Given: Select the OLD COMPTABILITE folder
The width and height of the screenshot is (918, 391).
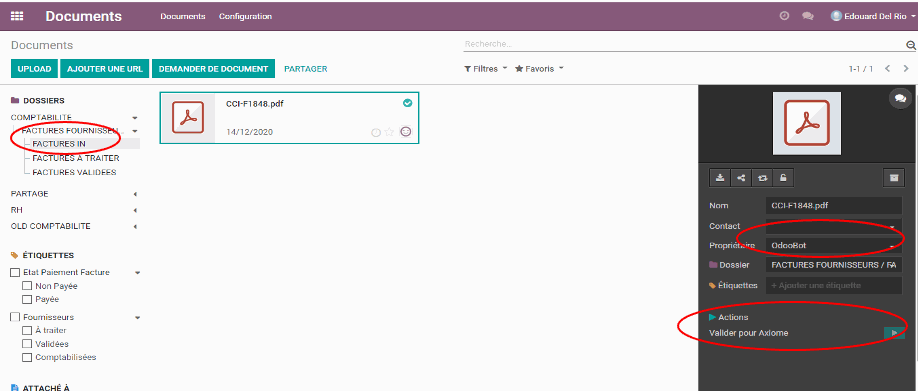Looking at the screenshot, I should [50, 227].
